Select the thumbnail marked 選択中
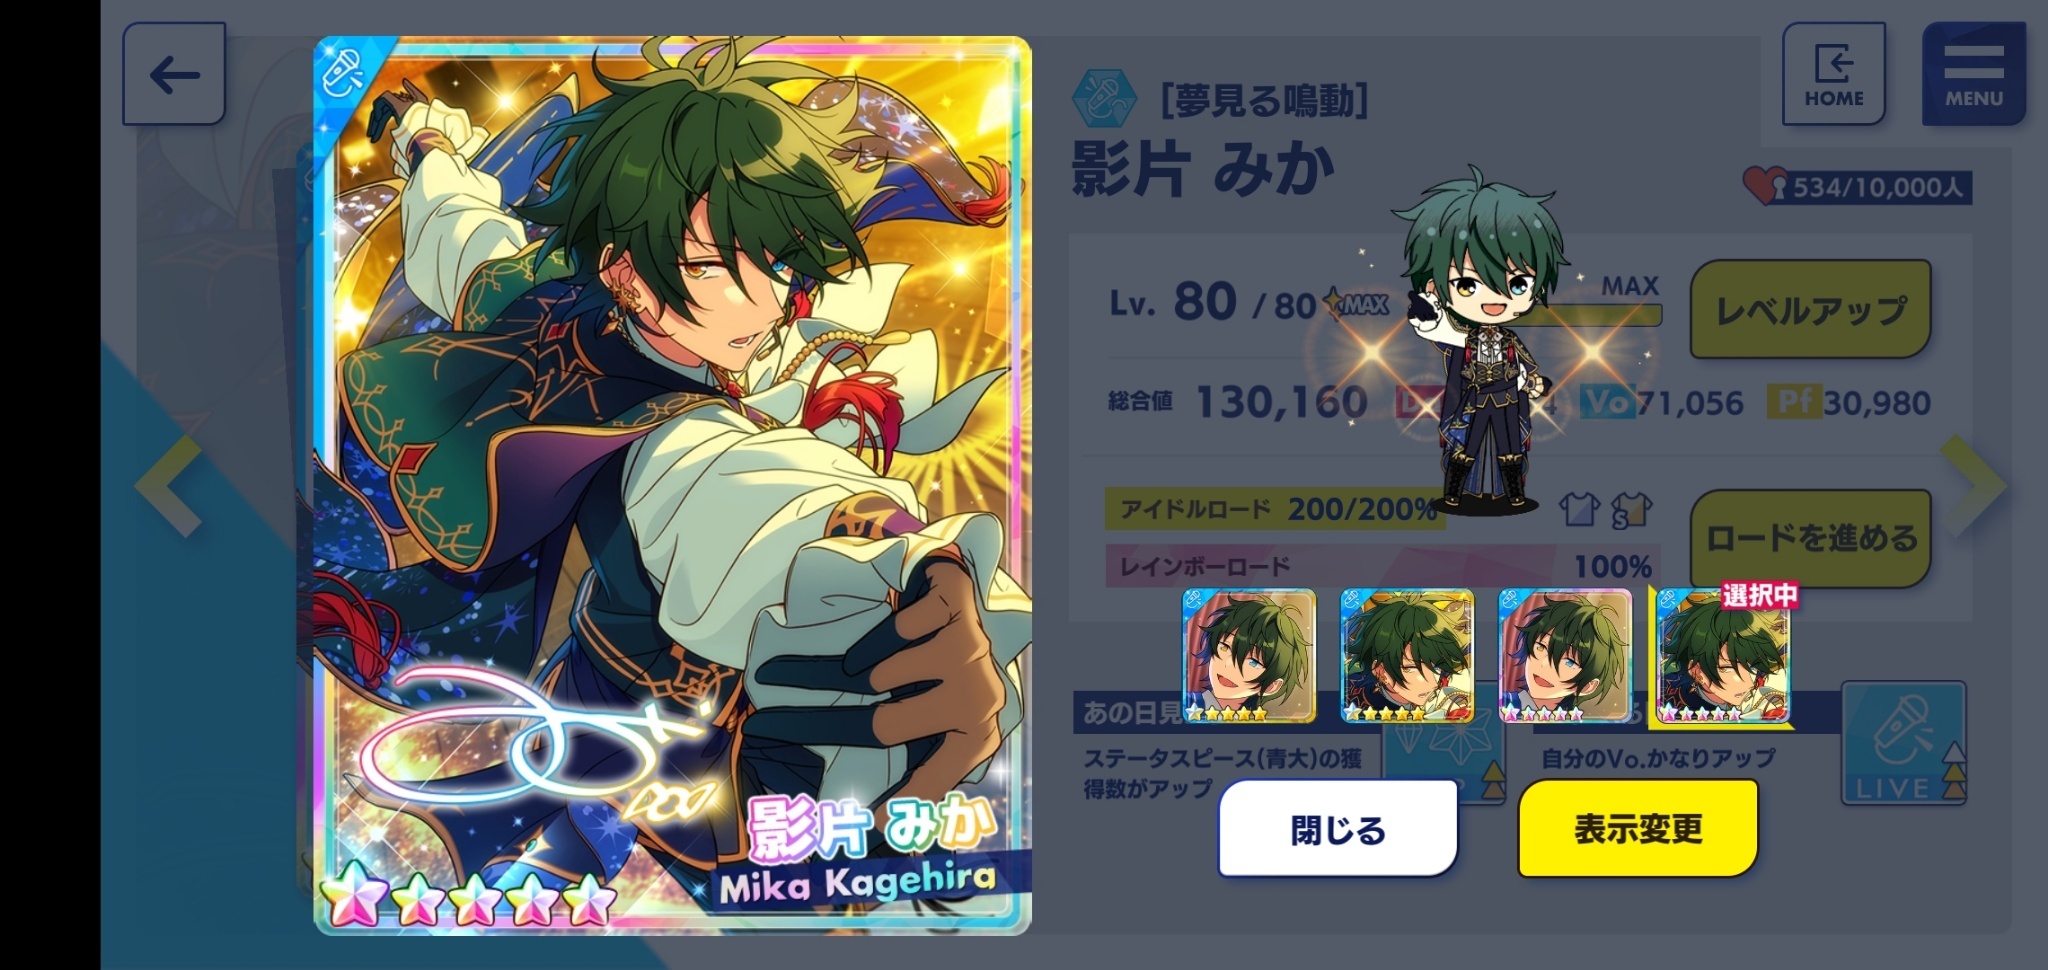 coord(1724,656)
